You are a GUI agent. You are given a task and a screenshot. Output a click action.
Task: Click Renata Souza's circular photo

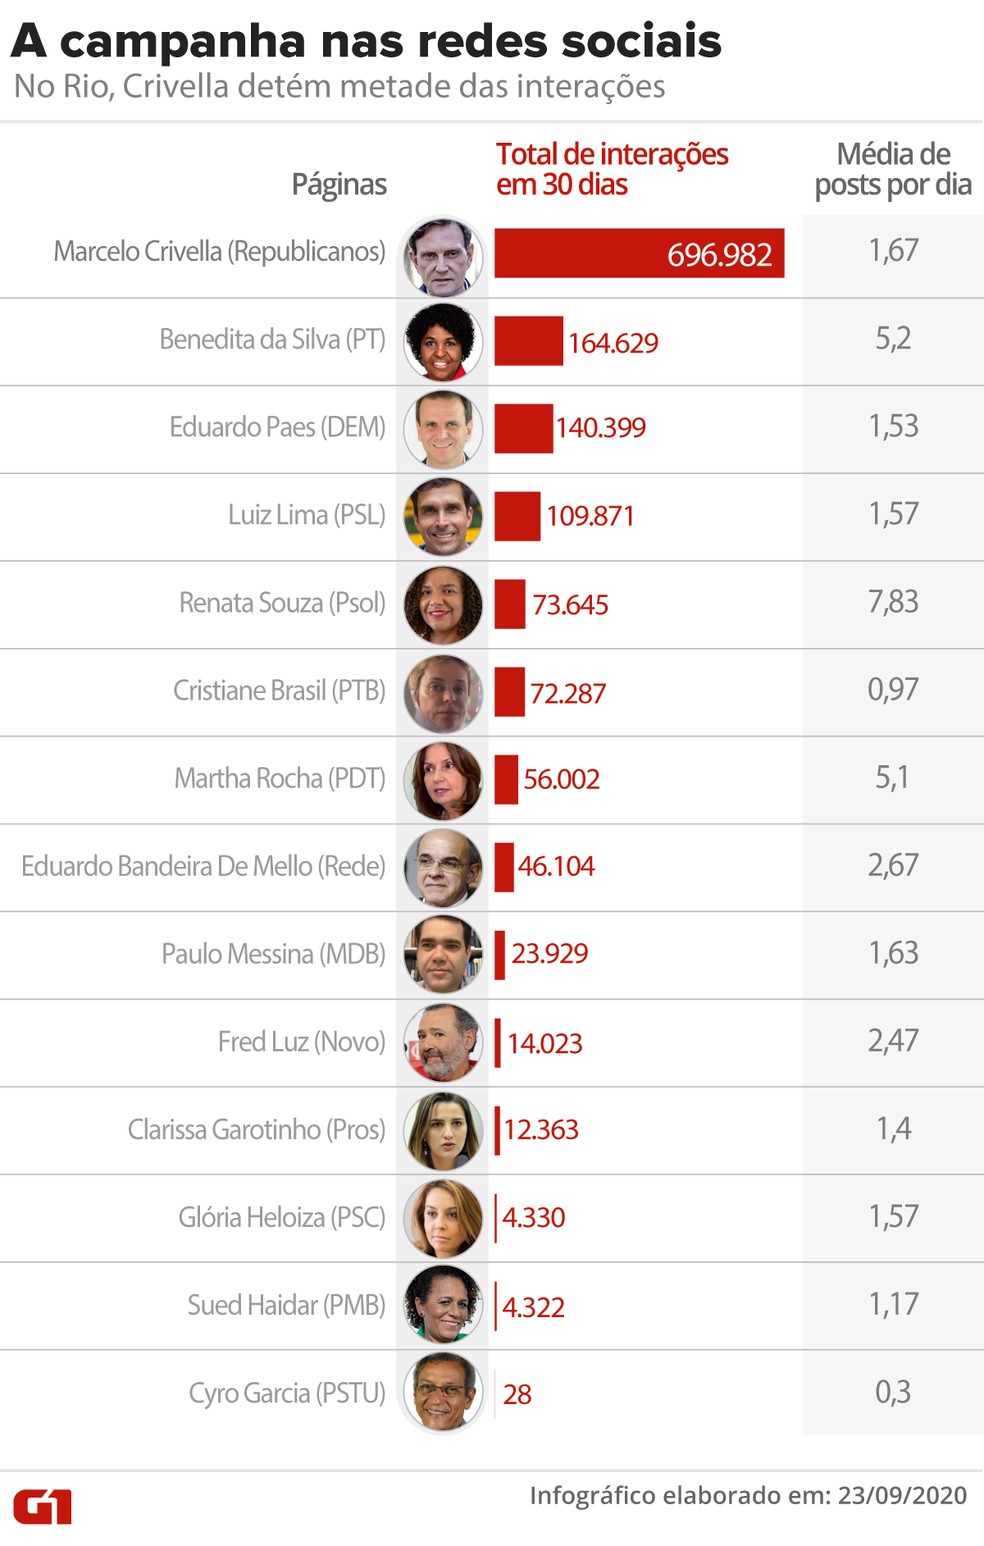coord(443,606)
